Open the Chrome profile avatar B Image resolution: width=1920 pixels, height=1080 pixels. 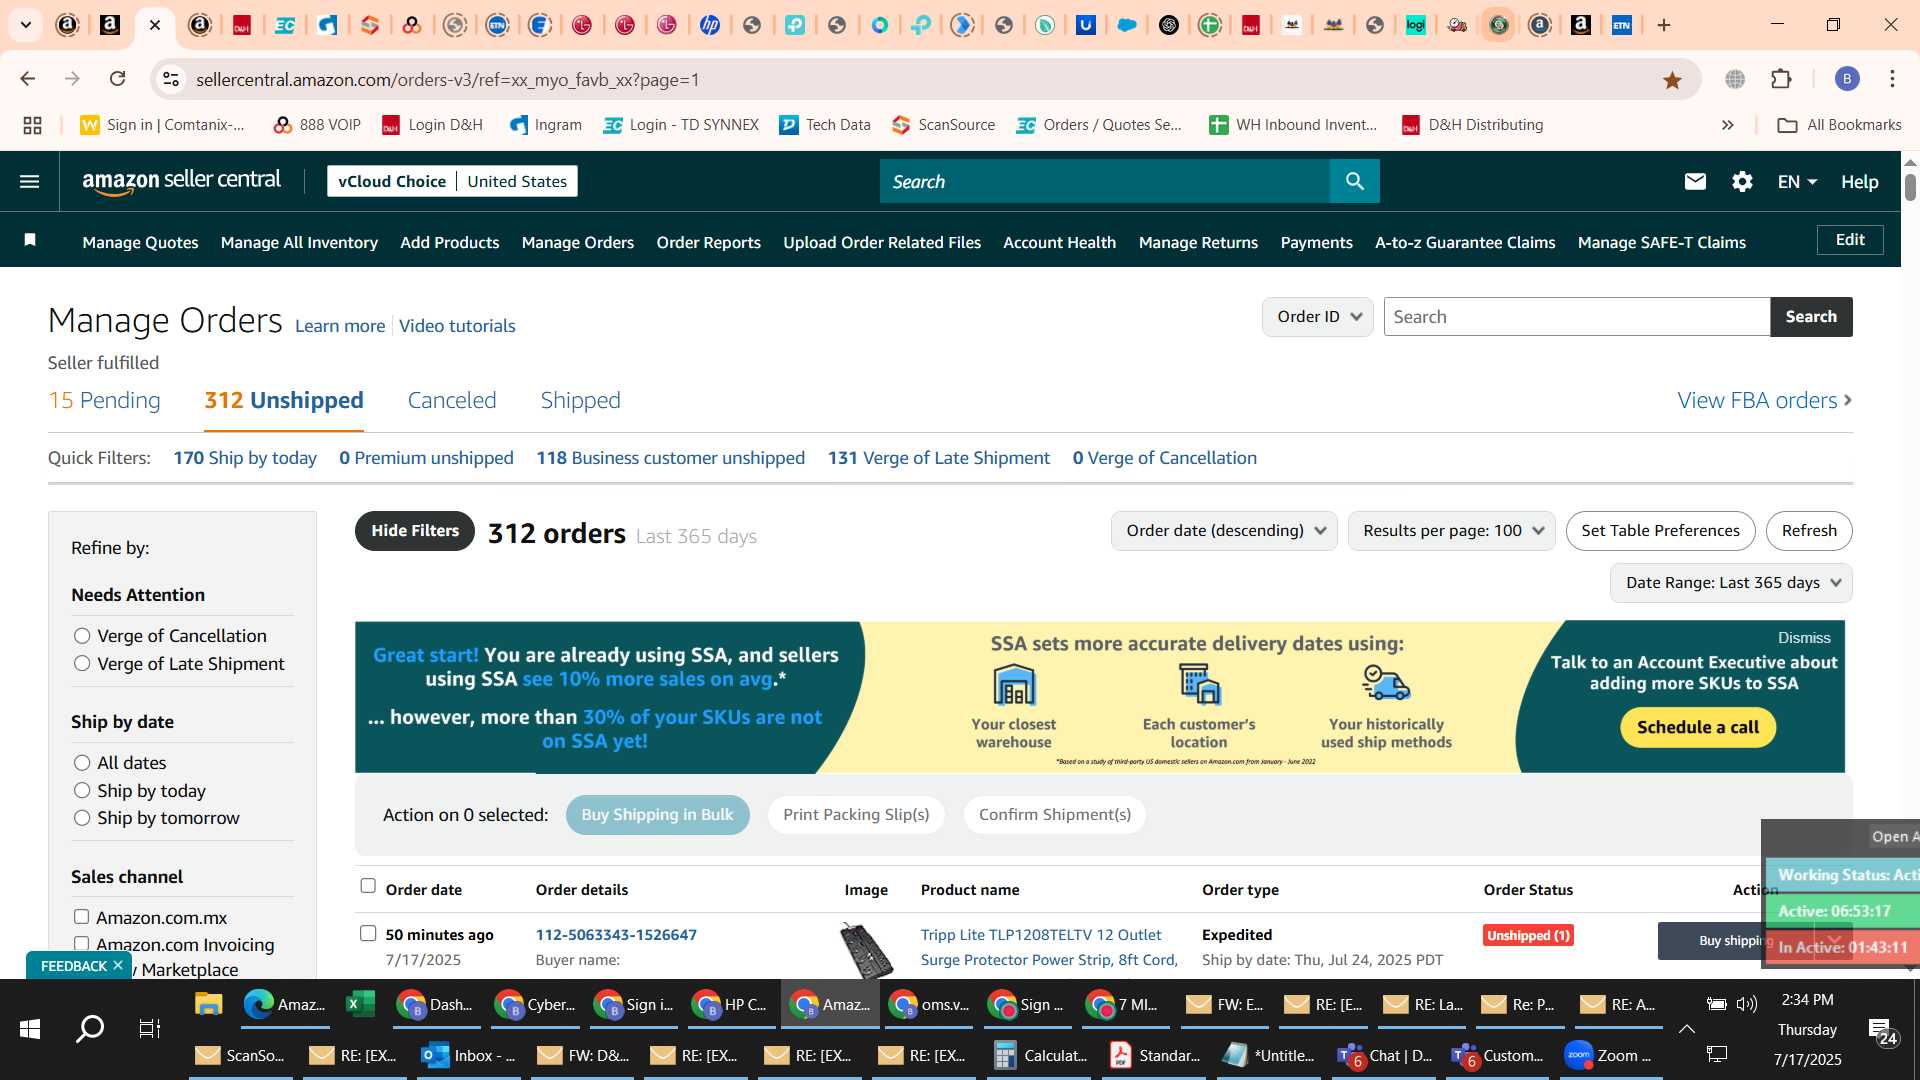tap(1847, 79)
